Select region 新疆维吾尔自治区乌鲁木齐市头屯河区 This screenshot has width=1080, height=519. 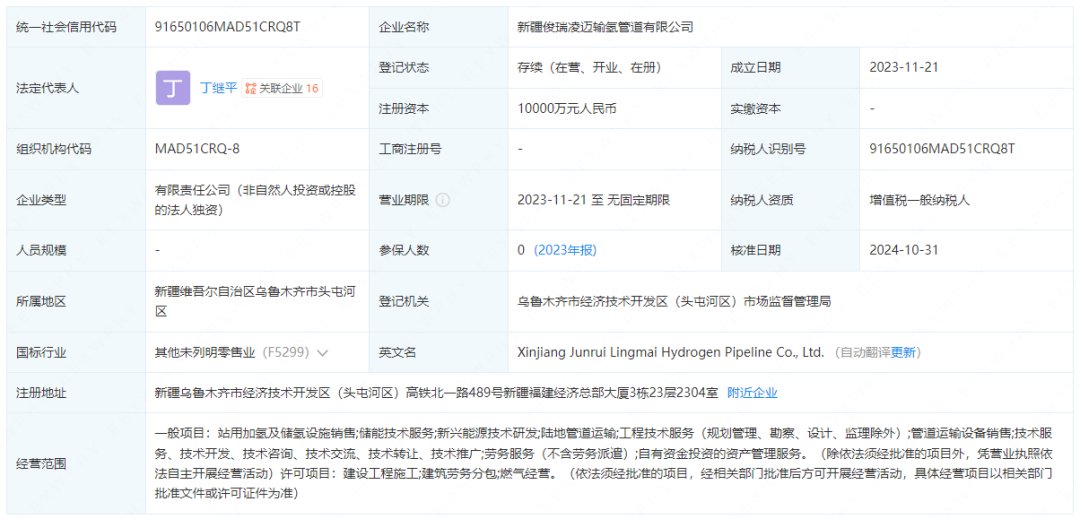[255, 301]
